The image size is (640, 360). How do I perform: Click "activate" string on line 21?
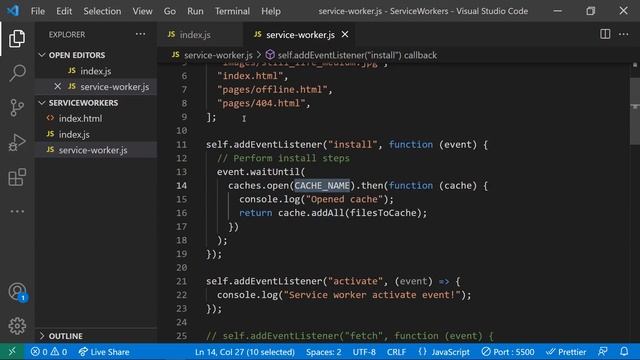[356, 281]
